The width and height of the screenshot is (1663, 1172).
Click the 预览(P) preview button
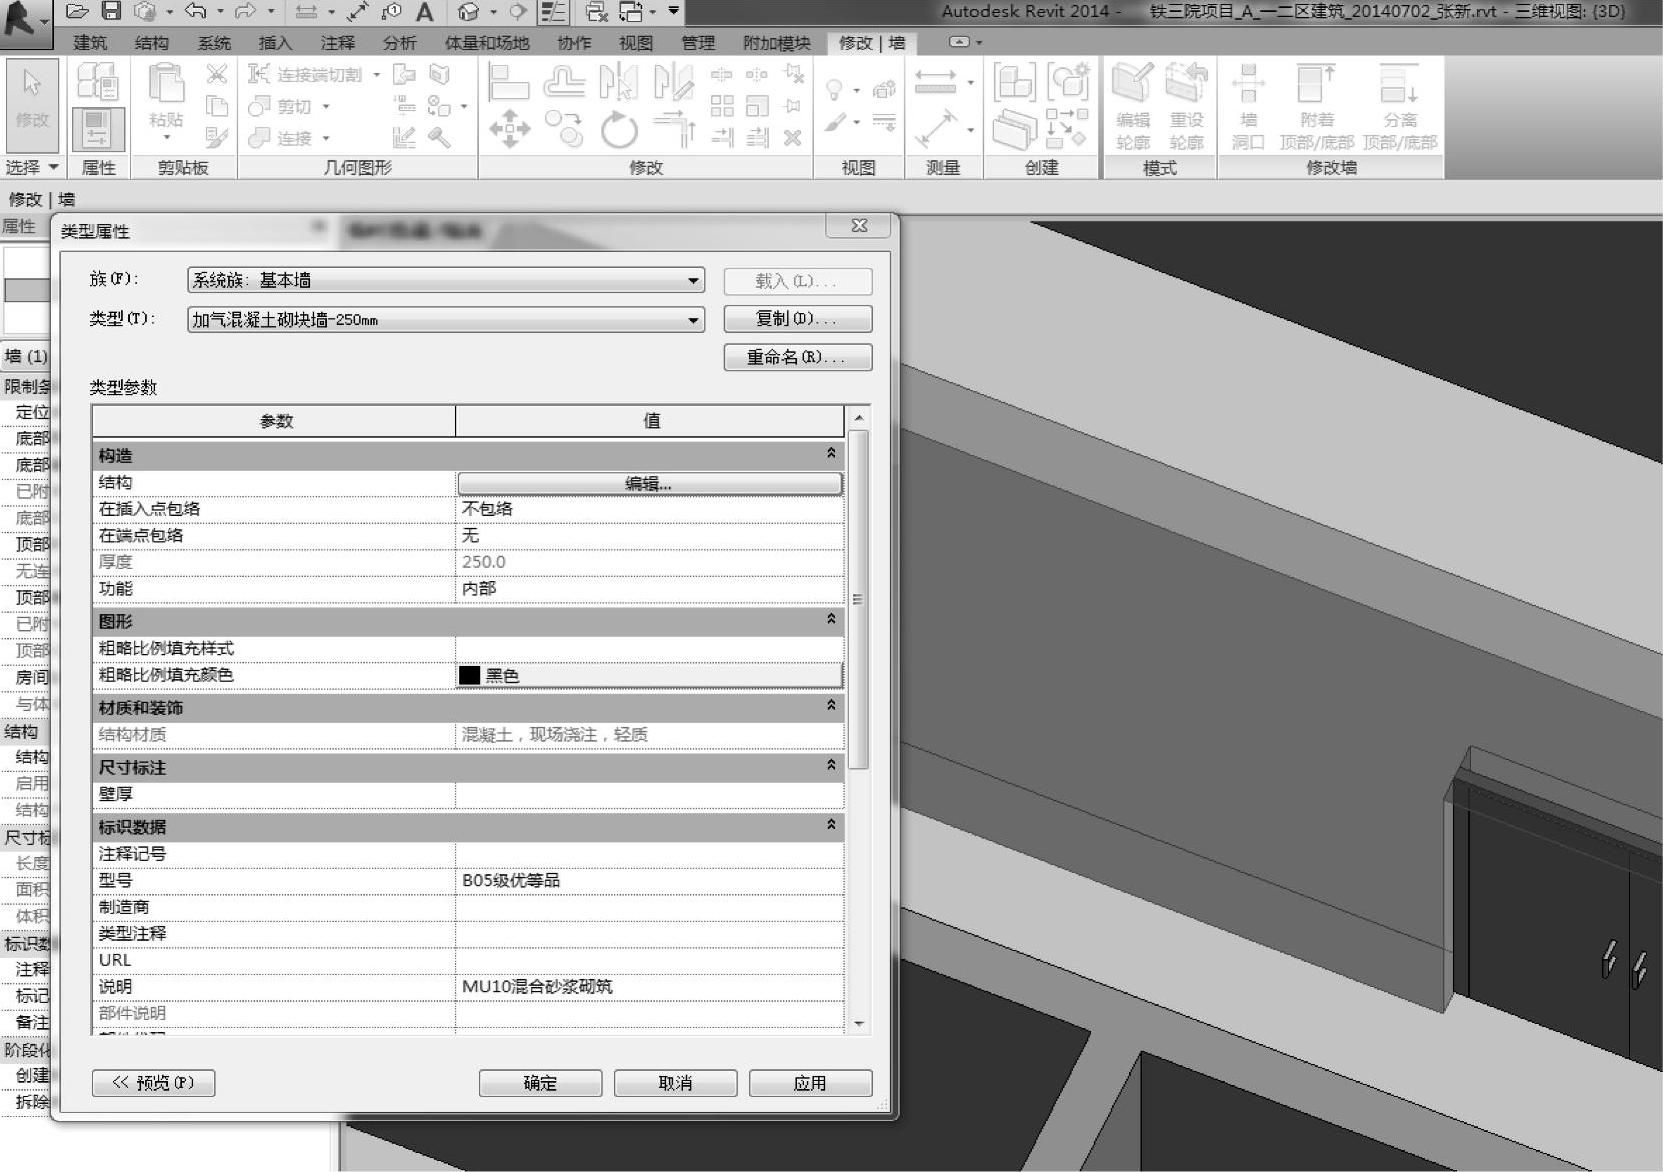153,1083
